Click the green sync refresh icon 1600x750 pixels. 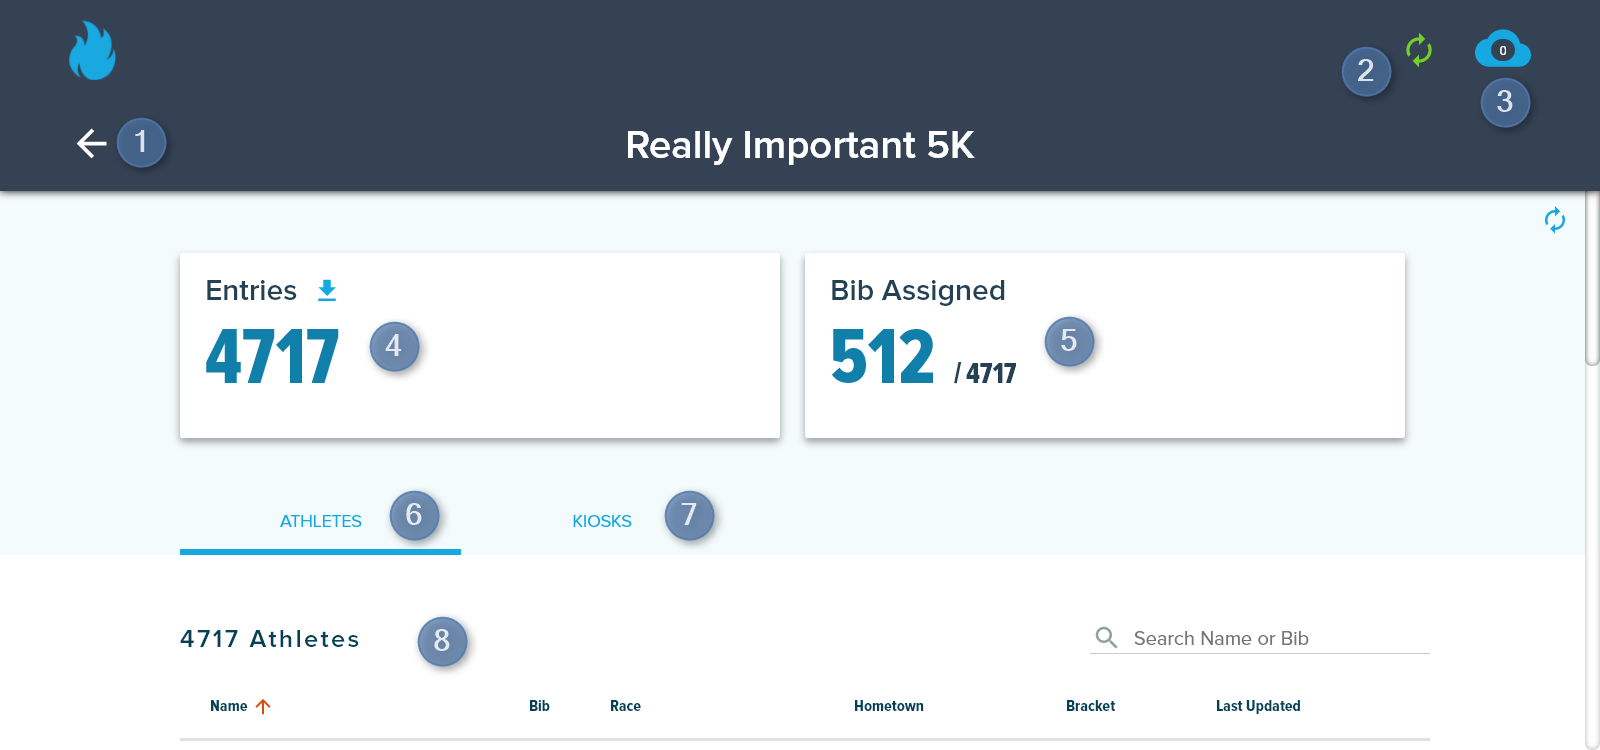point(1419,50)
